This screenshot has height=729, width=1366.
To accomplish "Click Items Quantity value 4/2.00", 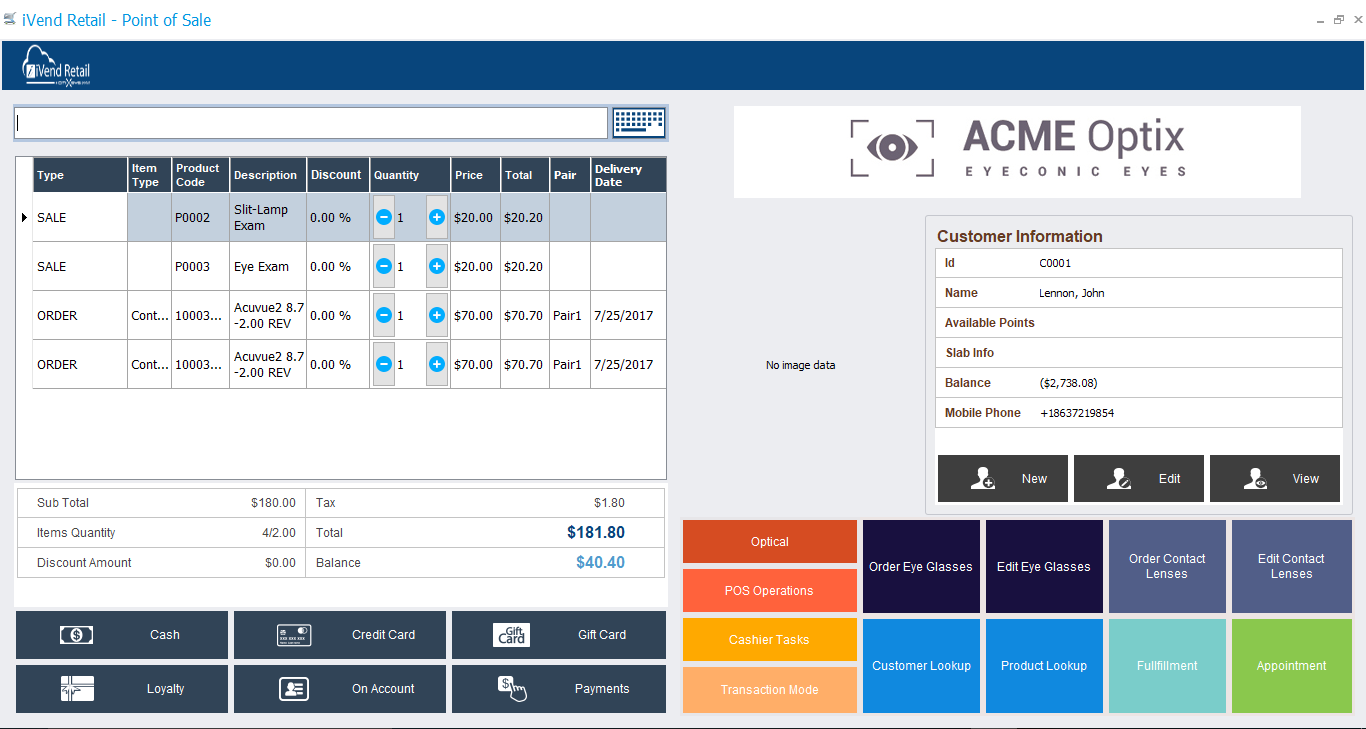I will 279,533.
